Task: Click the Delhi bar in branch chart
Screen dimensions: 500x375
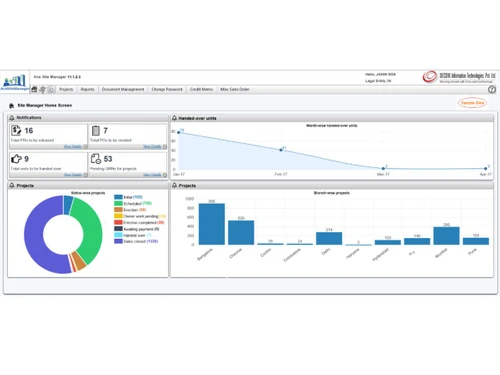Action: pyautogui.click(x=329, y=239)
